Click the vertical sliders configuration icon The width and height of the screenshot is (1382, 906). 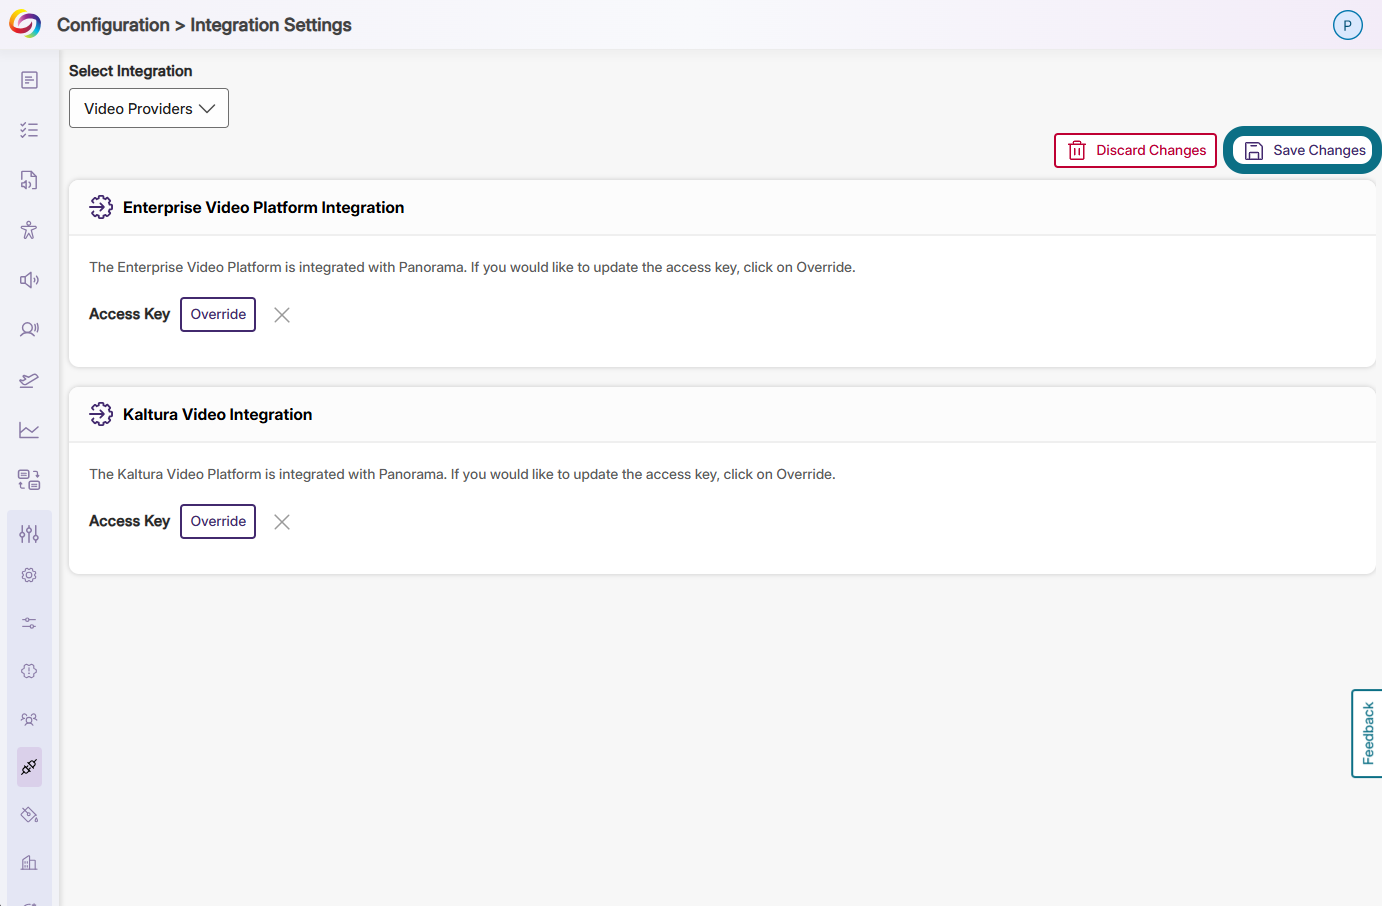pos(29,534)
